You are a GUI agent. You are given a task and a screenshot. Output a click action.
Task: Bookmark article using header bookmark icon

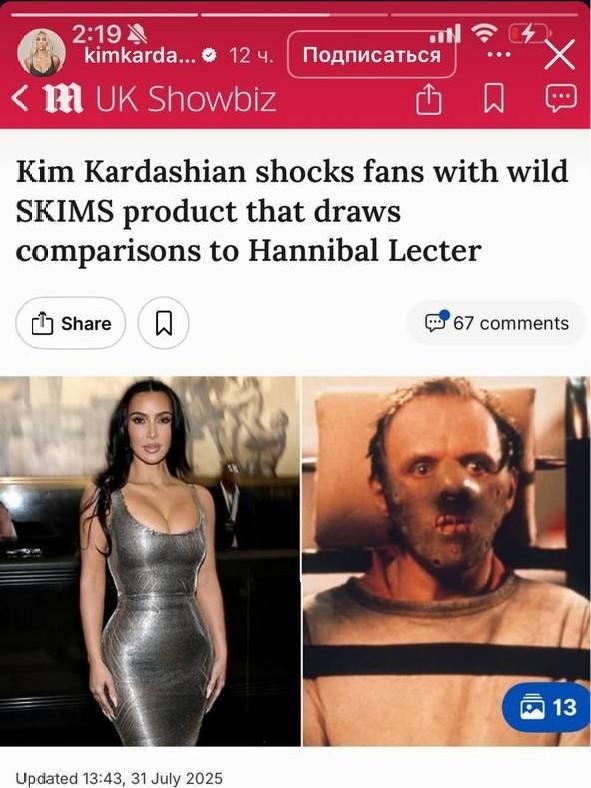click(x=493, y=99)
